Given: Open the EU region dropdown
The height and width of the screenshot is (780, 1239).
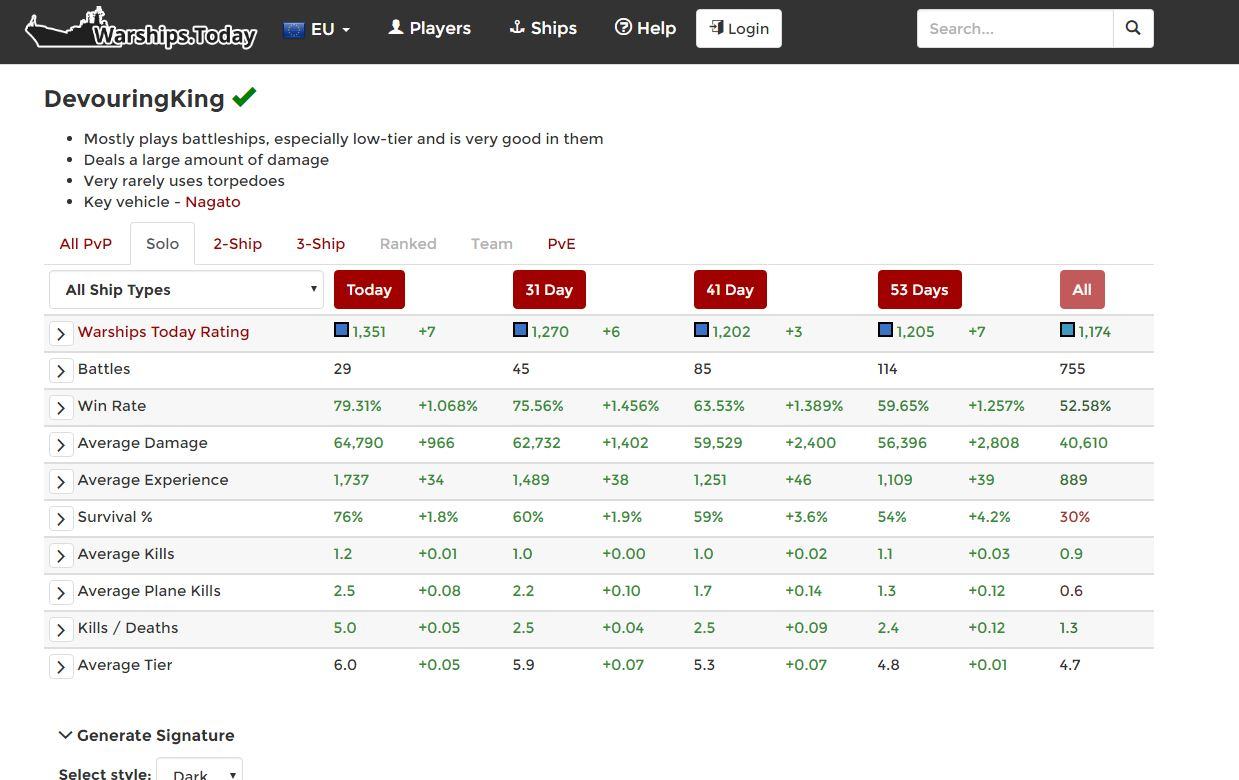Looking at the screenshot, I should coord(317,28).
